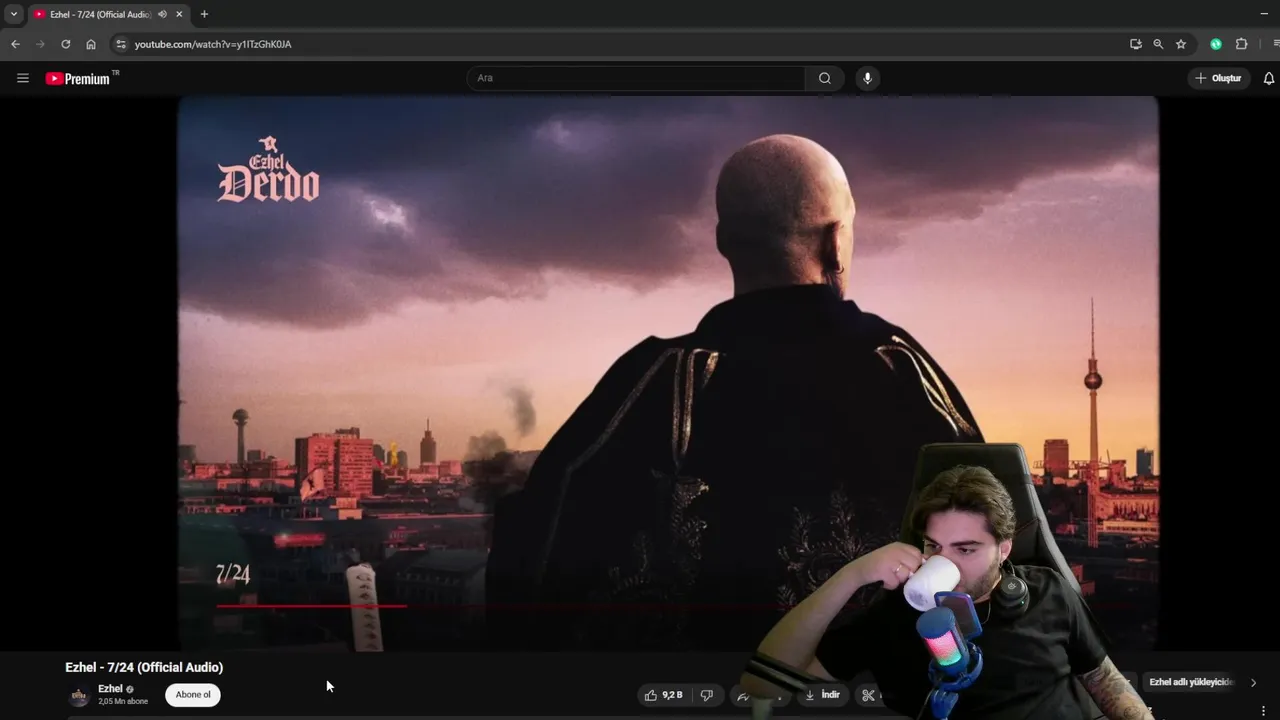View site information icon in address bar
Viewport: 1280px width, 720px height.
pyautogui.click(x=121, y=44)
